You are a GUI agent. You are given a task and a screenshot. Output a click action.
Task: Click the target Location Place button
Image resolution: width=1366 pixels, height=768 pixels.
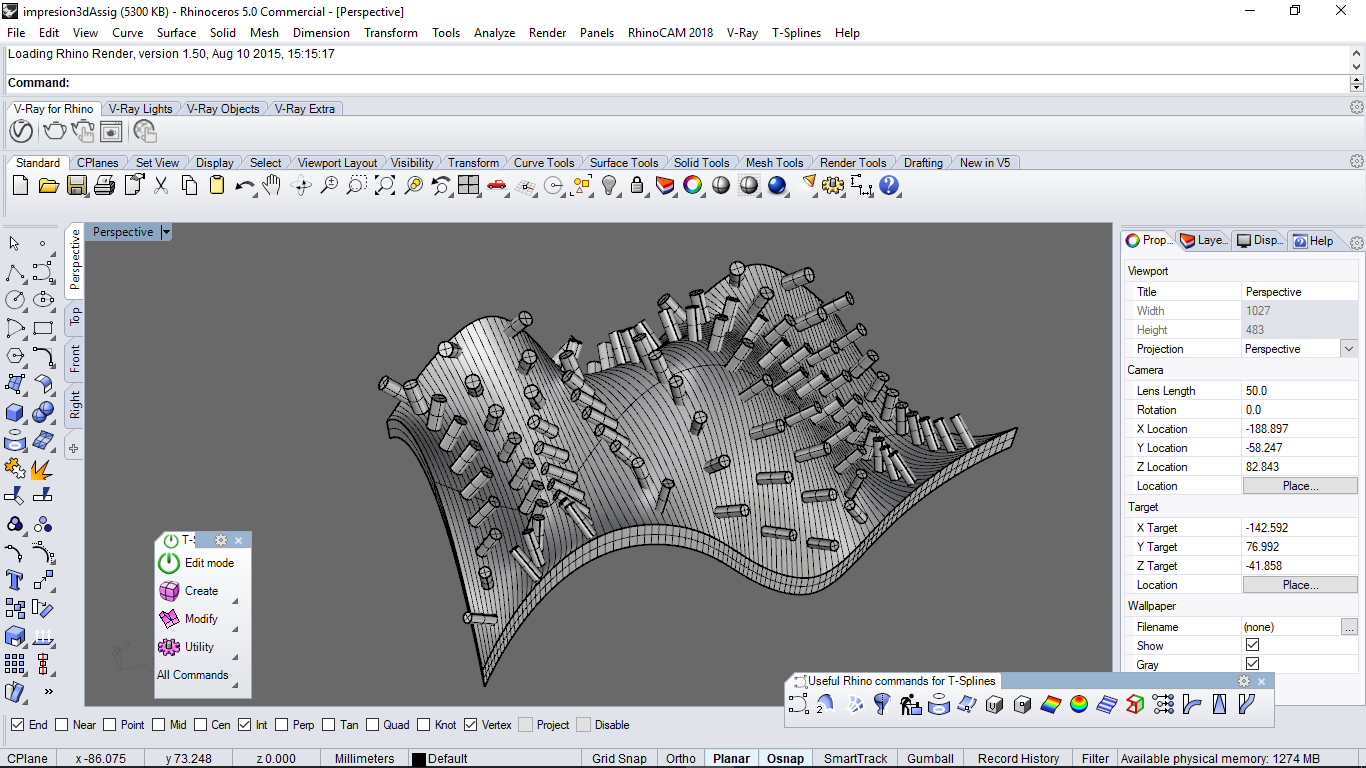[1300, 585]
